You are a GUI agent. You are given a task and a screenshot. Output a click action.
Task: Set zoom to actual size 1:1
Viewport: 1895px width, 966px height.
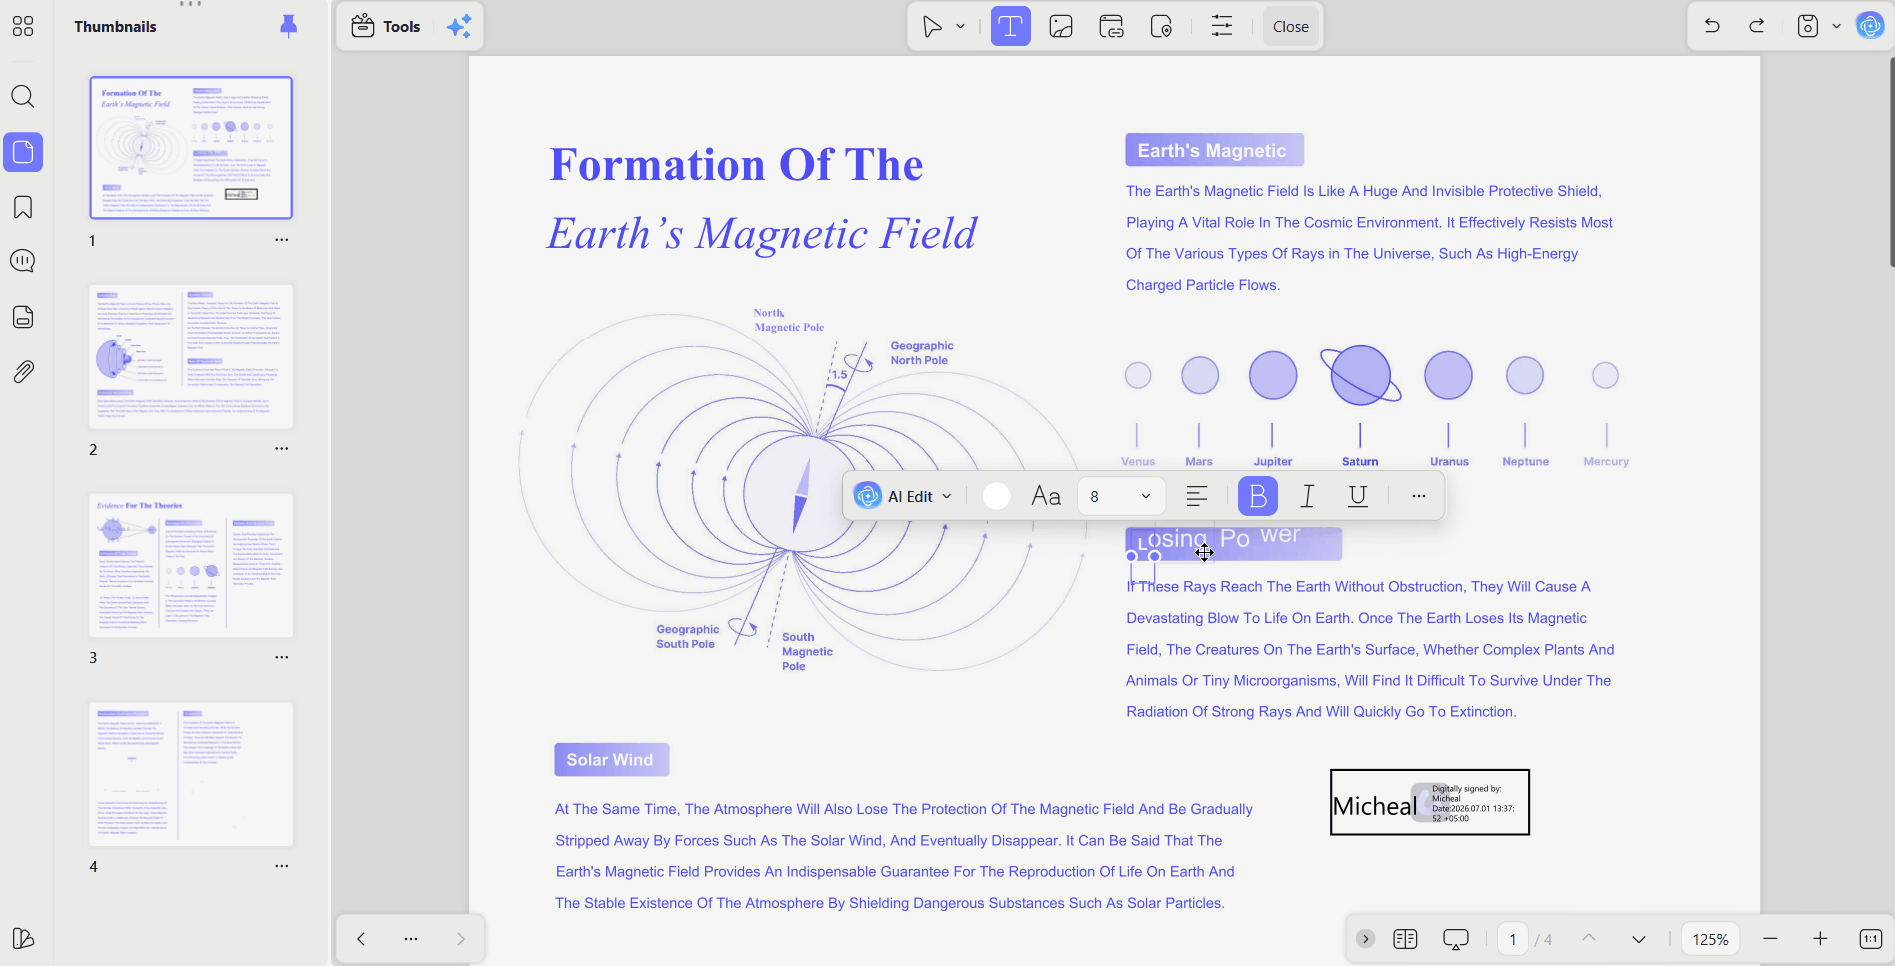[1870, 939]
